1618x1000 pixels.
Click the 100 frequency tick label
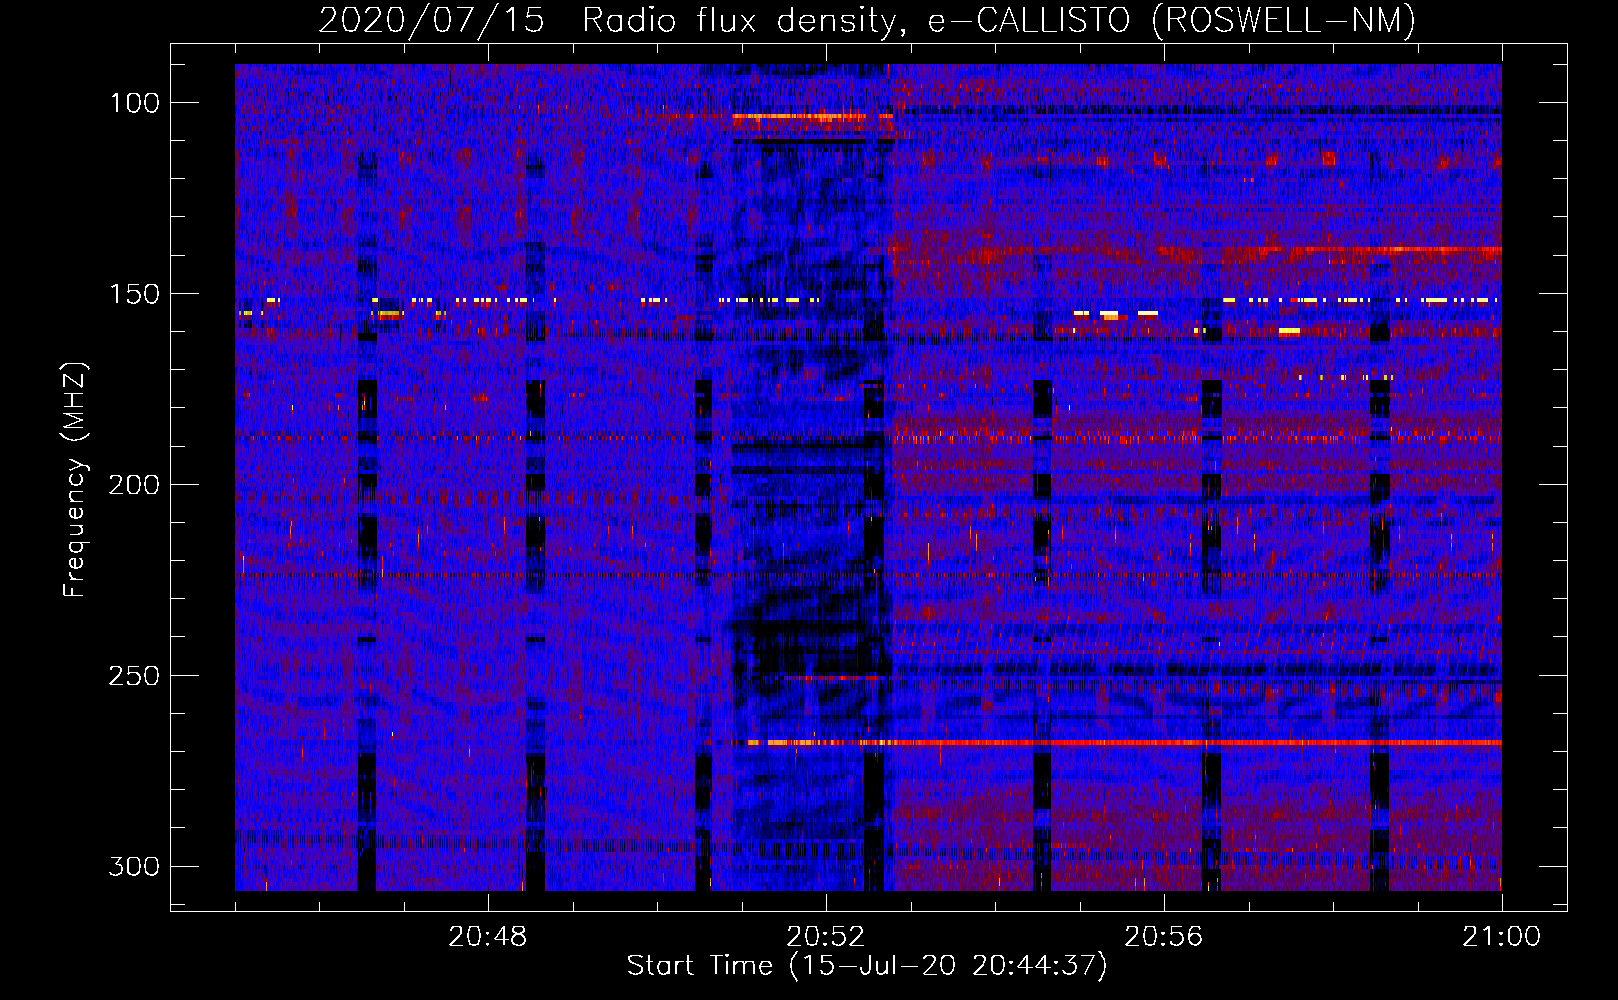(x=133, y=103)
